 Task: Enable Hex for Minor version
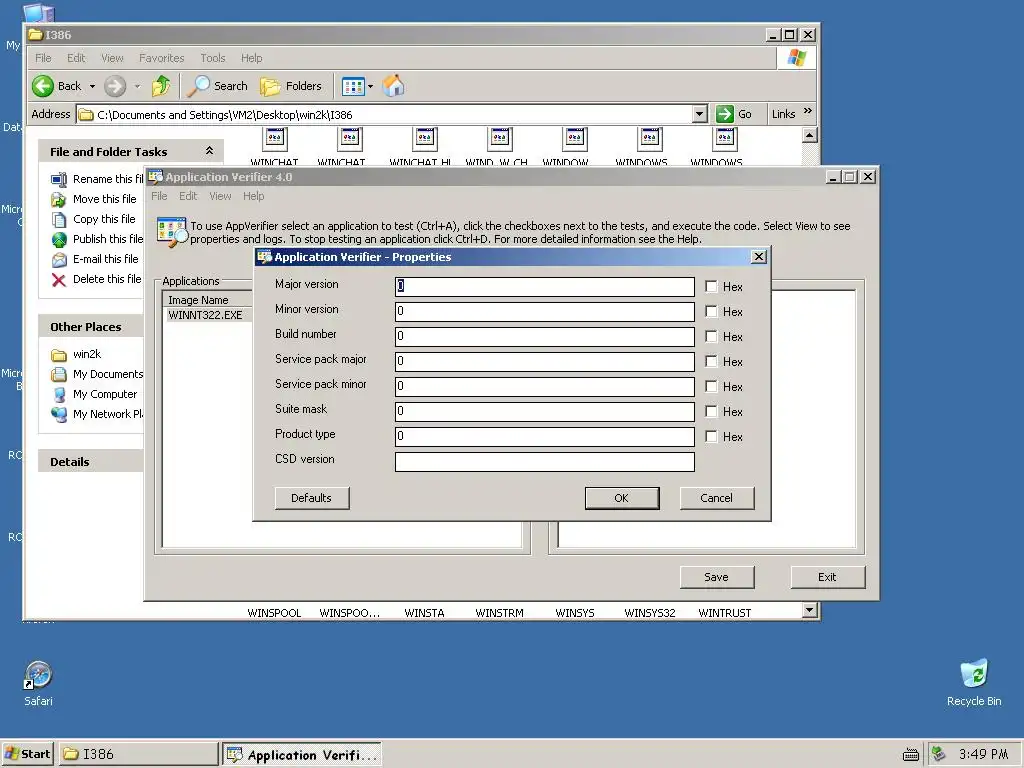pos(711,312)
